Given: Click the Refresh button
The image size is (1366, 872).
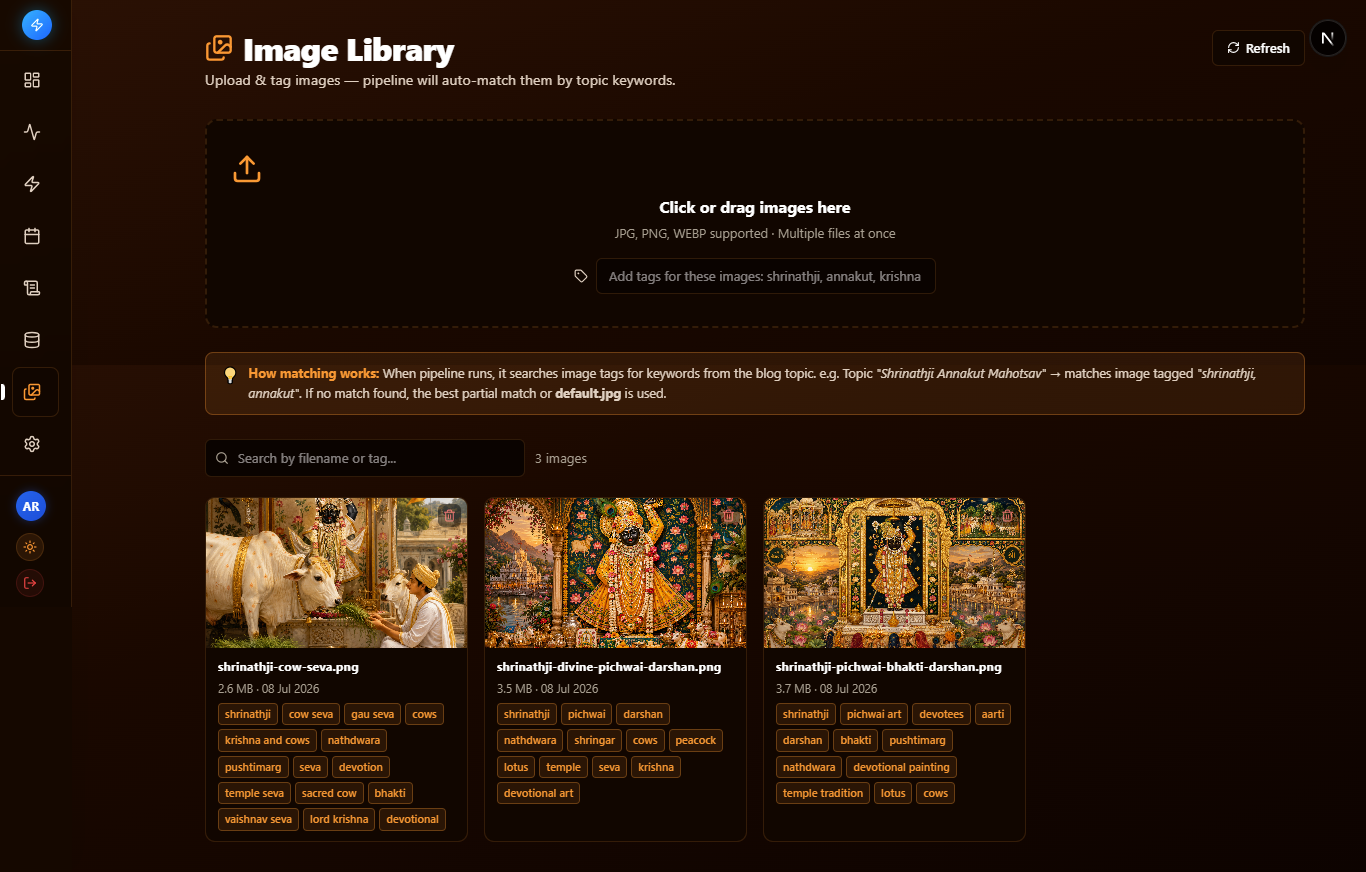Looking at the screenshot, I should [1258, 48].
